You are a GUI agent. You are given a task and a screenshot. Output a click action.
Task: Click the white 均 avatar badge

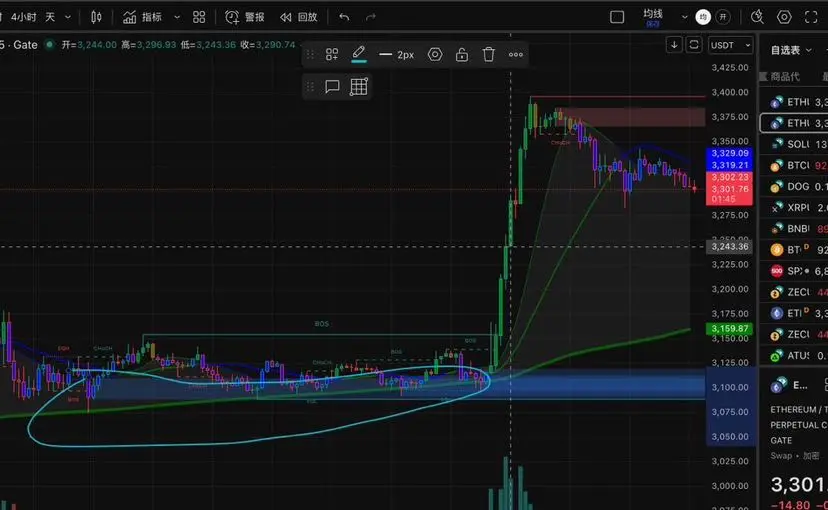tap(703, 17)
